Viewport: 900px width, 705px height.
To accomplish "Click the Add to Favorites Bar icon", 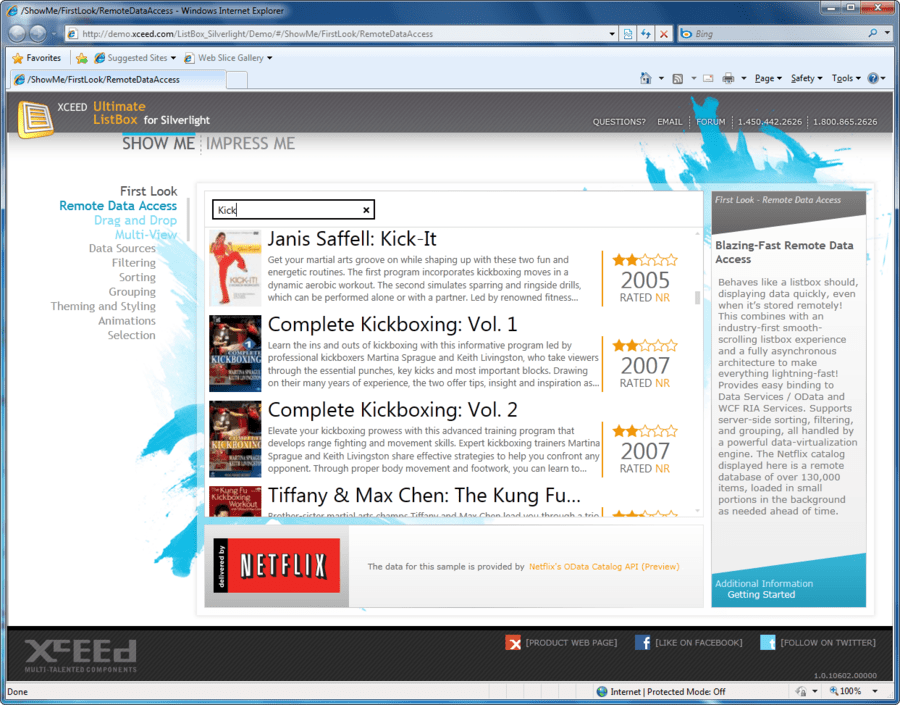I will [82, 58].
